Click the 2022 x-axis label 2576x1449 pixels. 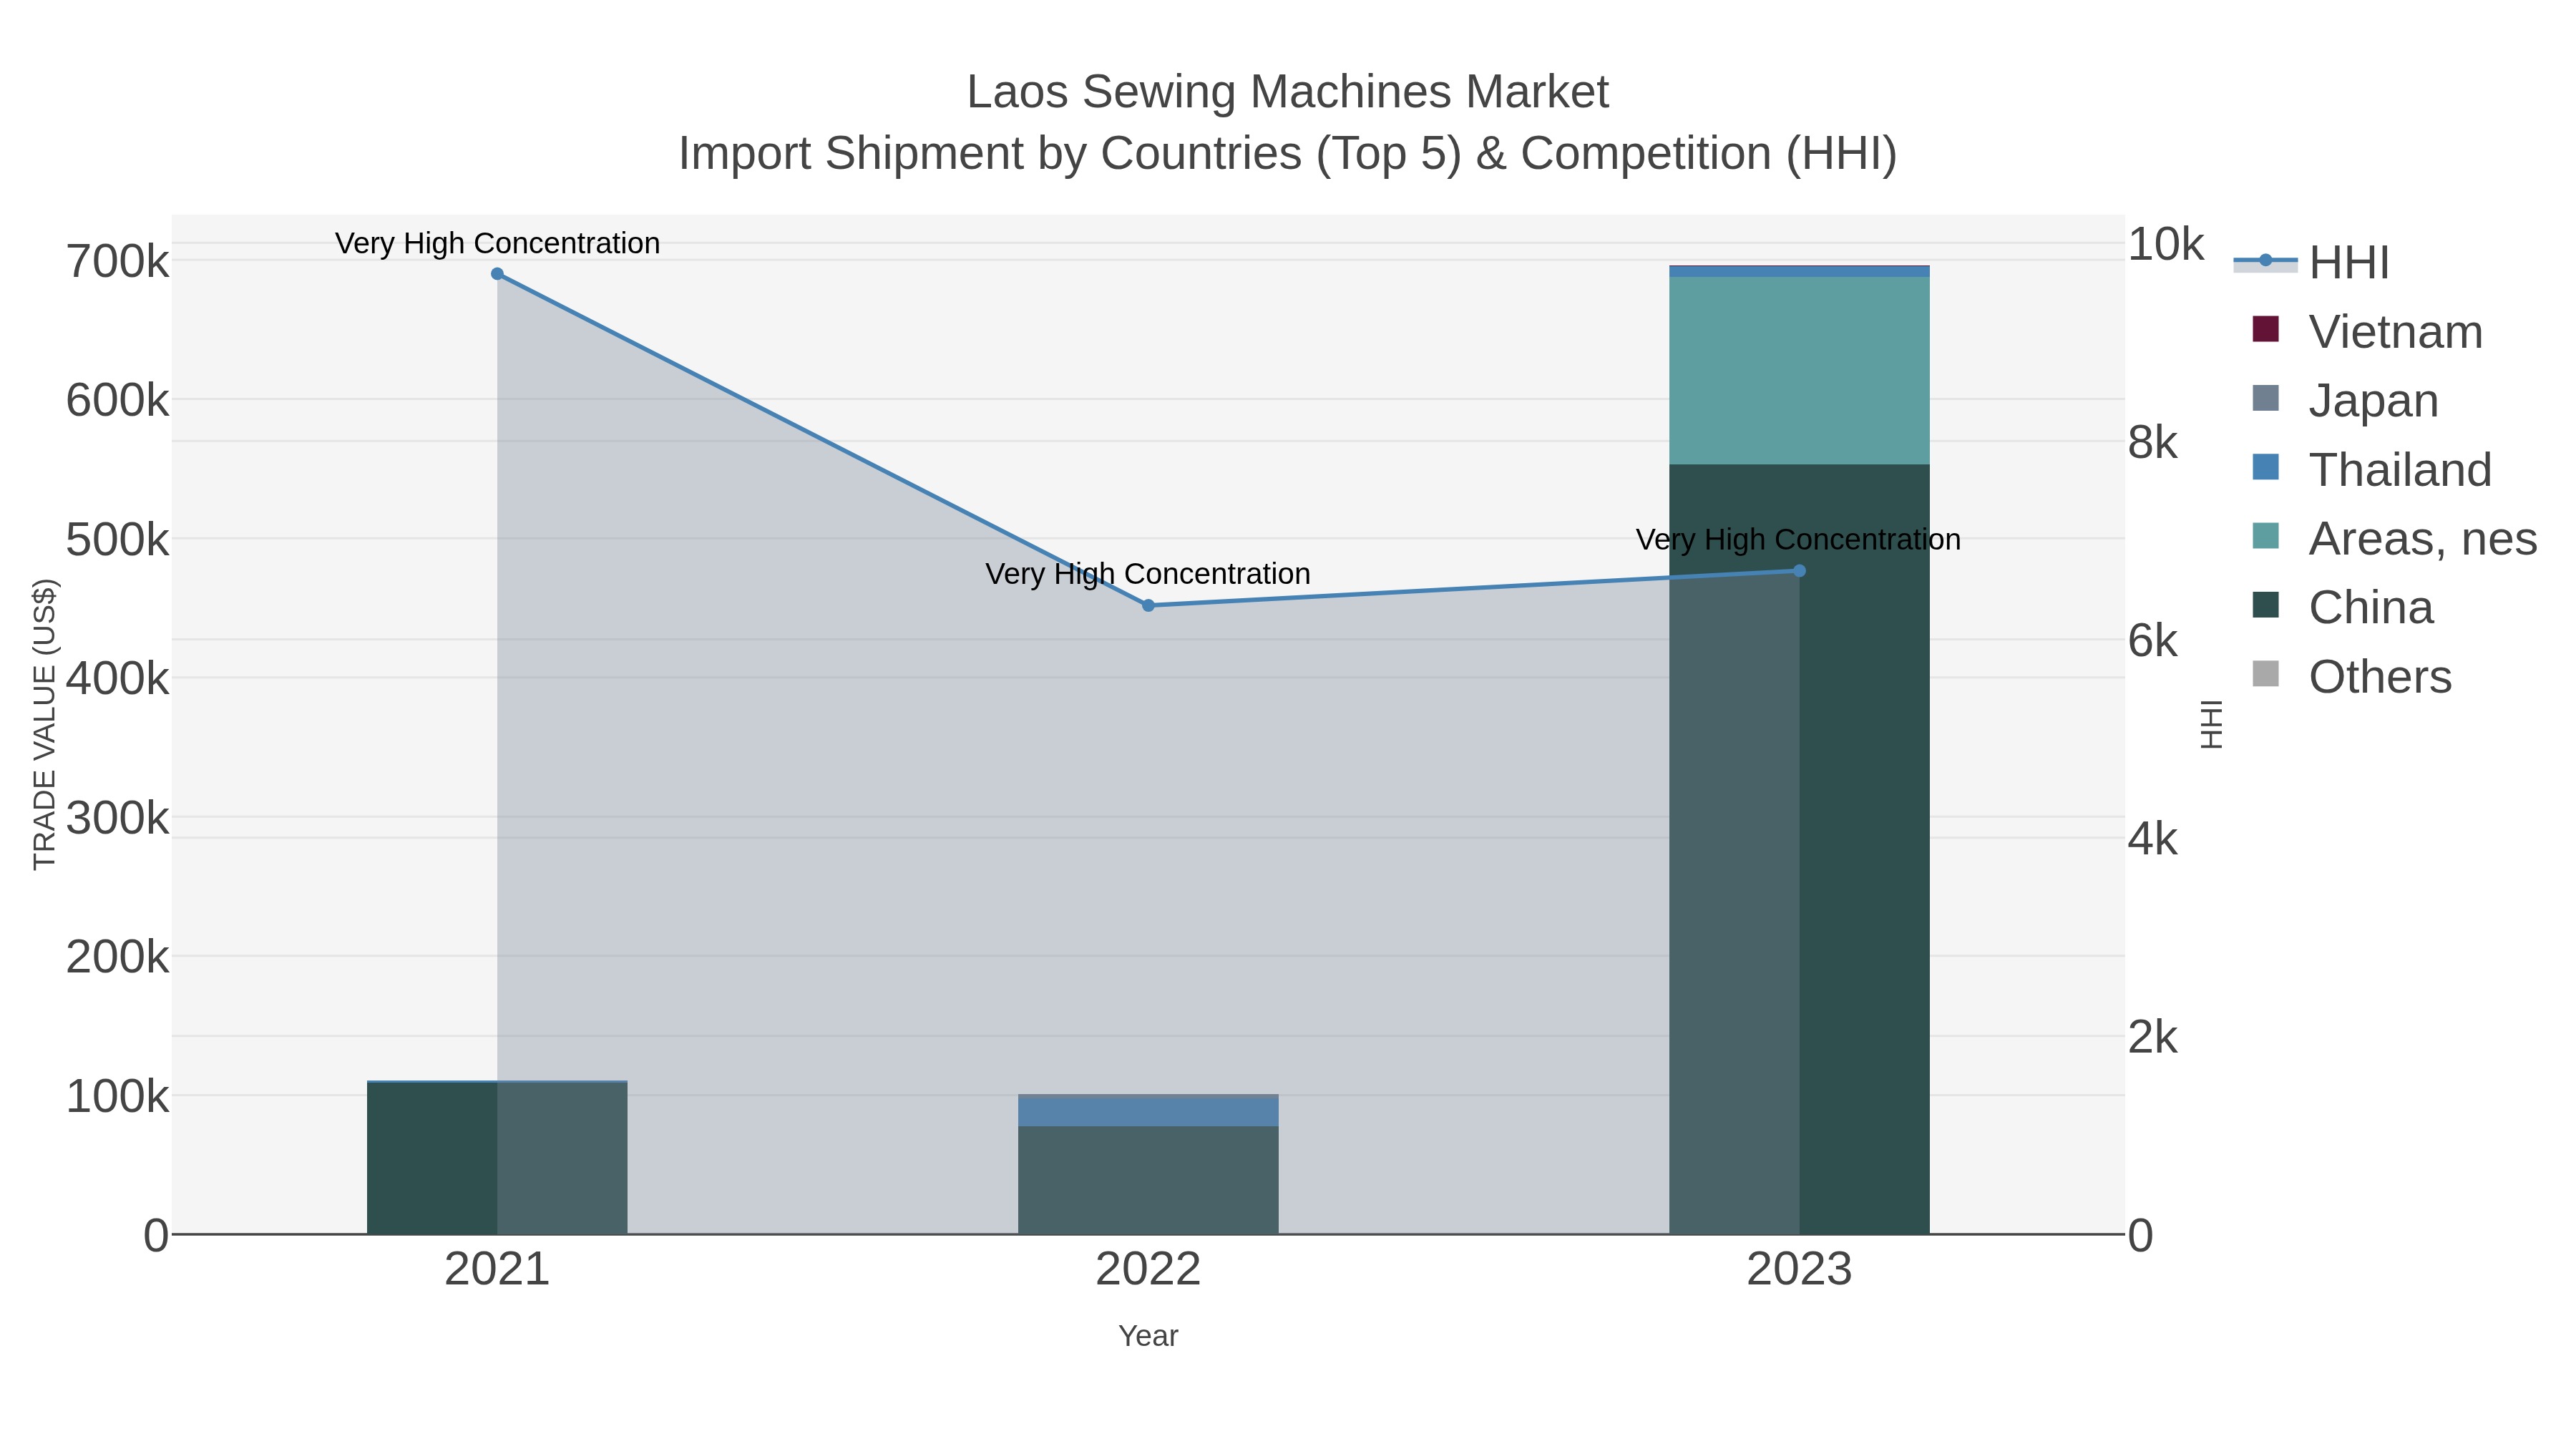coord(1148,1269)
